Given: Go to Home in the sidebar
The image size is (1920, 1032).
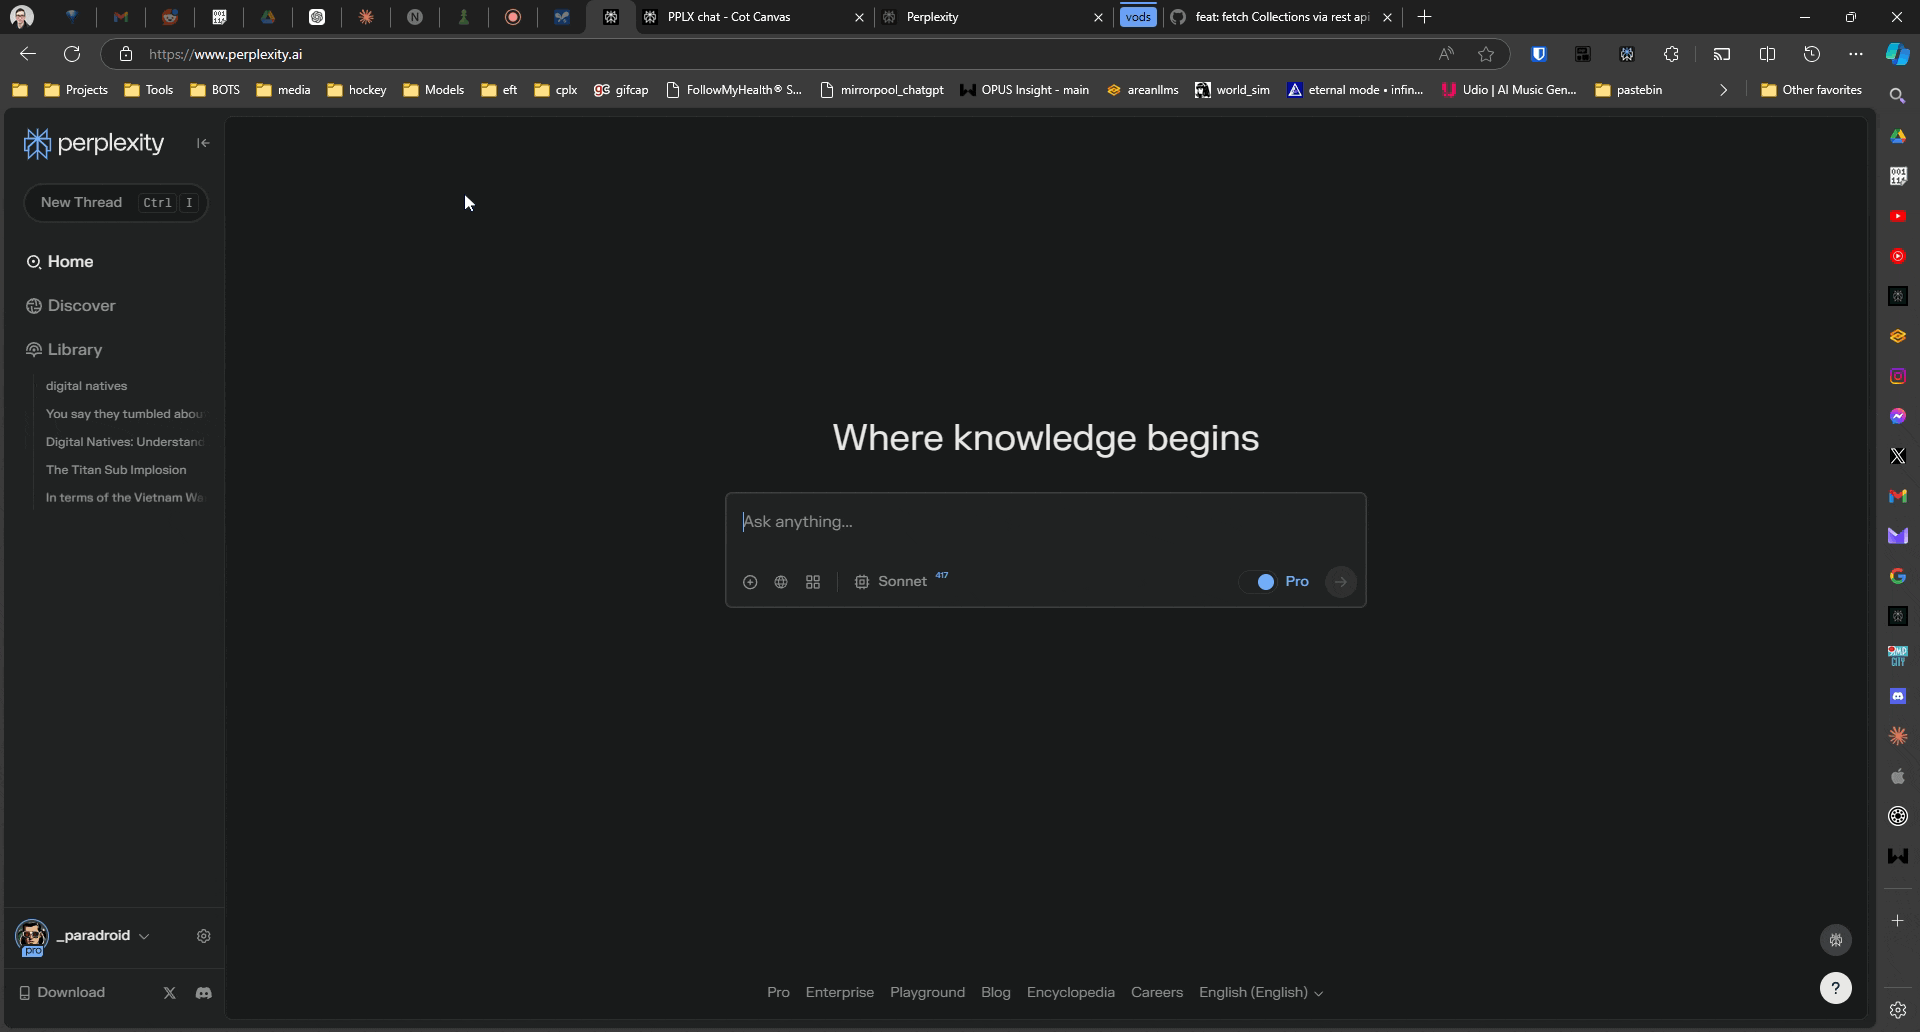Looking at the screenshot, I should pos(60,262).
